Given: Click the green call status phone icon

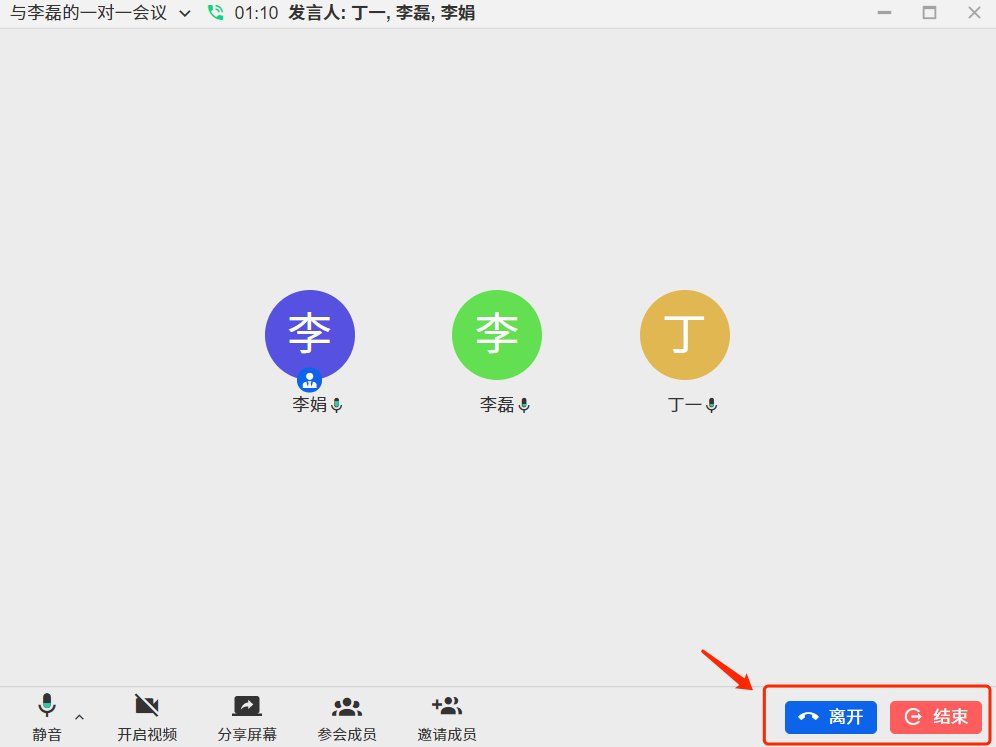Looking at the screenshot, I should [216, 13].
